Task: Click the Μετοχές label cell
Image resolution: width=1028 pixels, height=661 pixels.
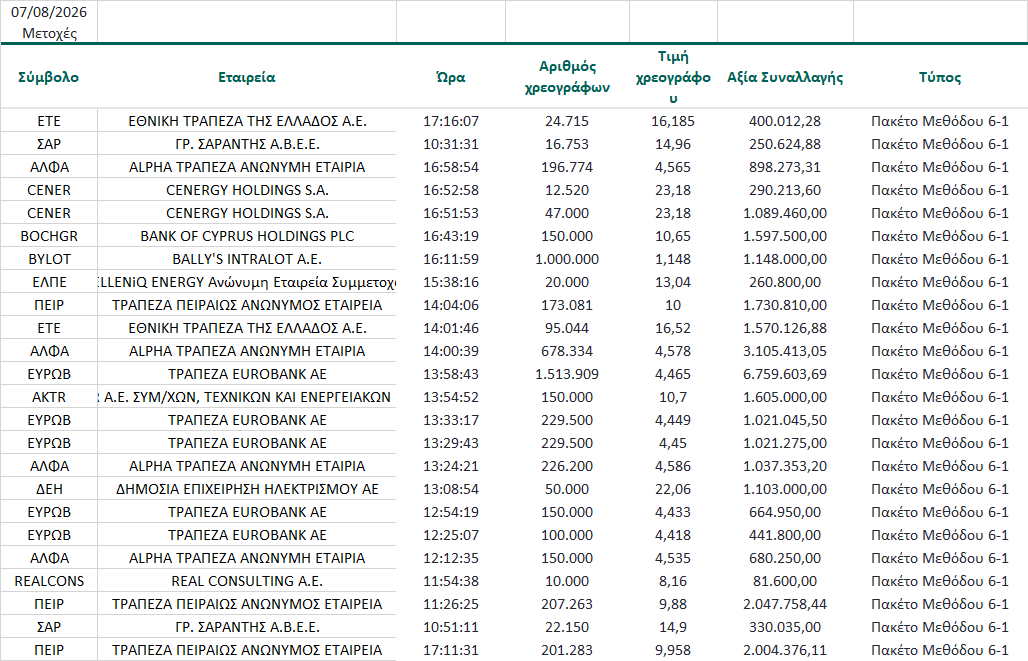Action: (x=49, y=33)
